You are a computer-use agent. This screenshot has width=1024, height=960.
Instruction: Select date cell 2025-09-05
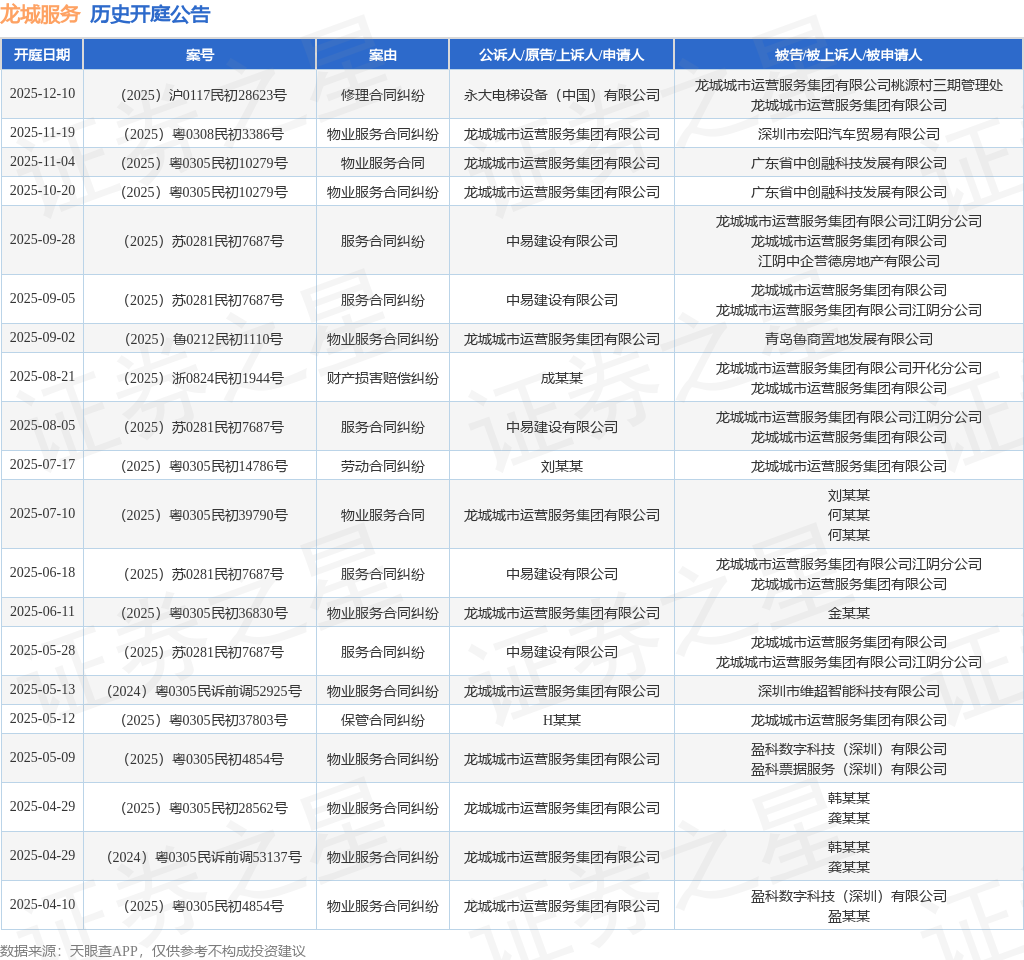[42, 298]
